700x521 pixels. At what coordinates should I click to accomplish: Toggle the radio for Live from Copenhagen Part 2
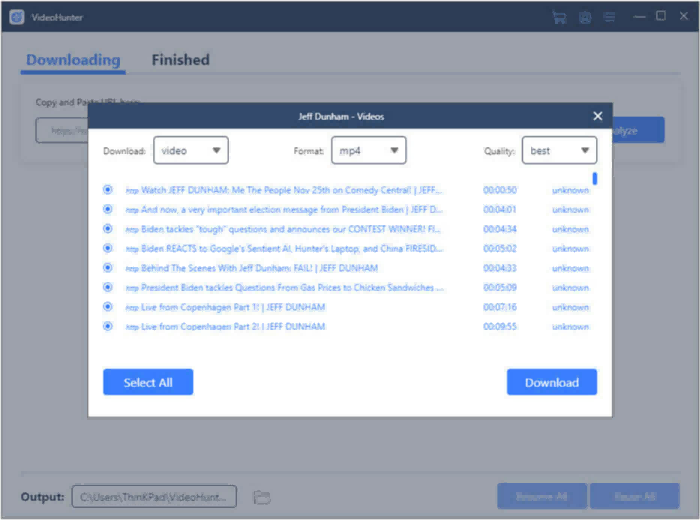[x=108, y=326]
